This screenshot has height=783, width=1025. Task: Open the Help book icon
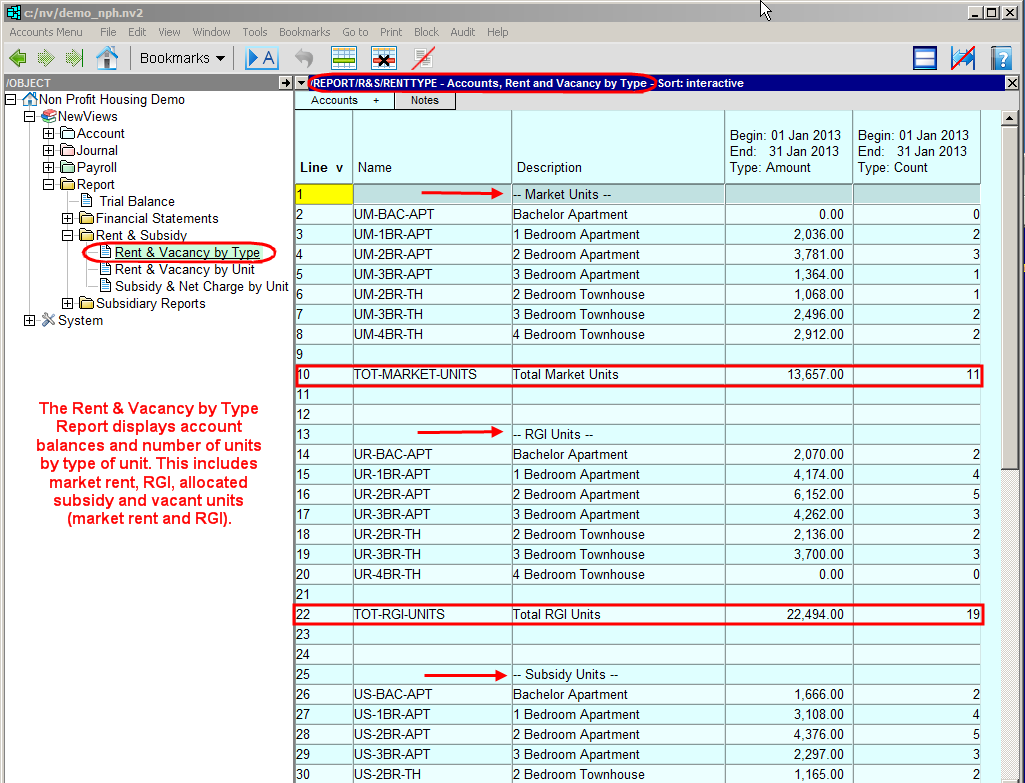coord(1001,58)
